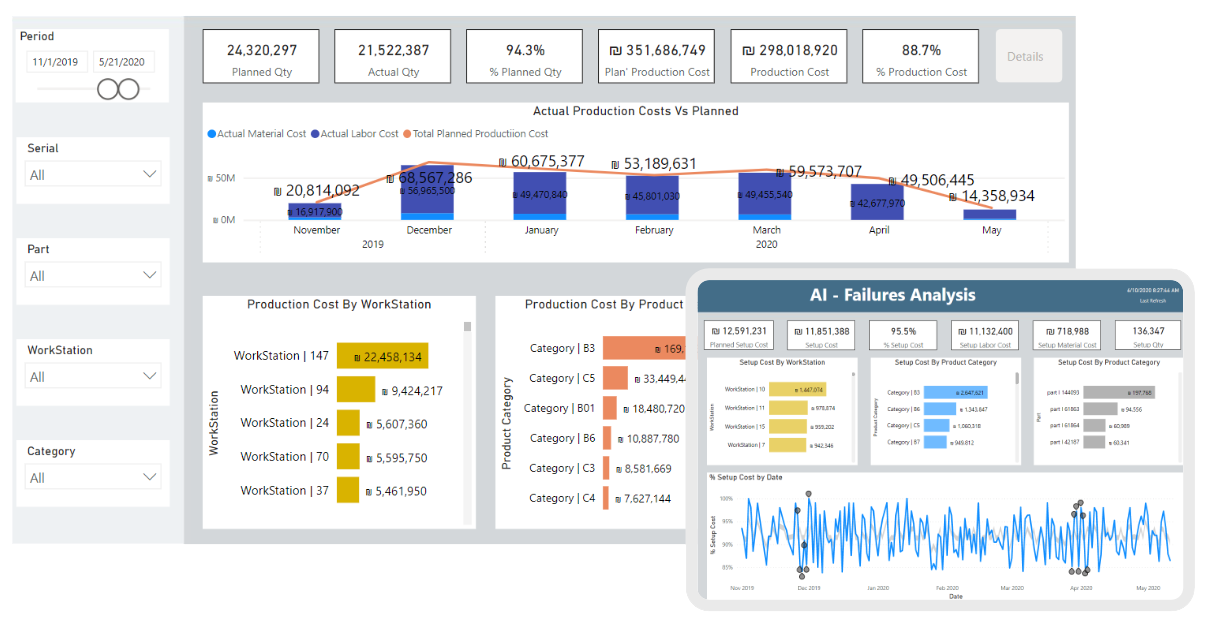This screenshot has height=620, width=1208.
Task: Select the Setup Labor Cost card 11,132,400
Action: point(985,335)
